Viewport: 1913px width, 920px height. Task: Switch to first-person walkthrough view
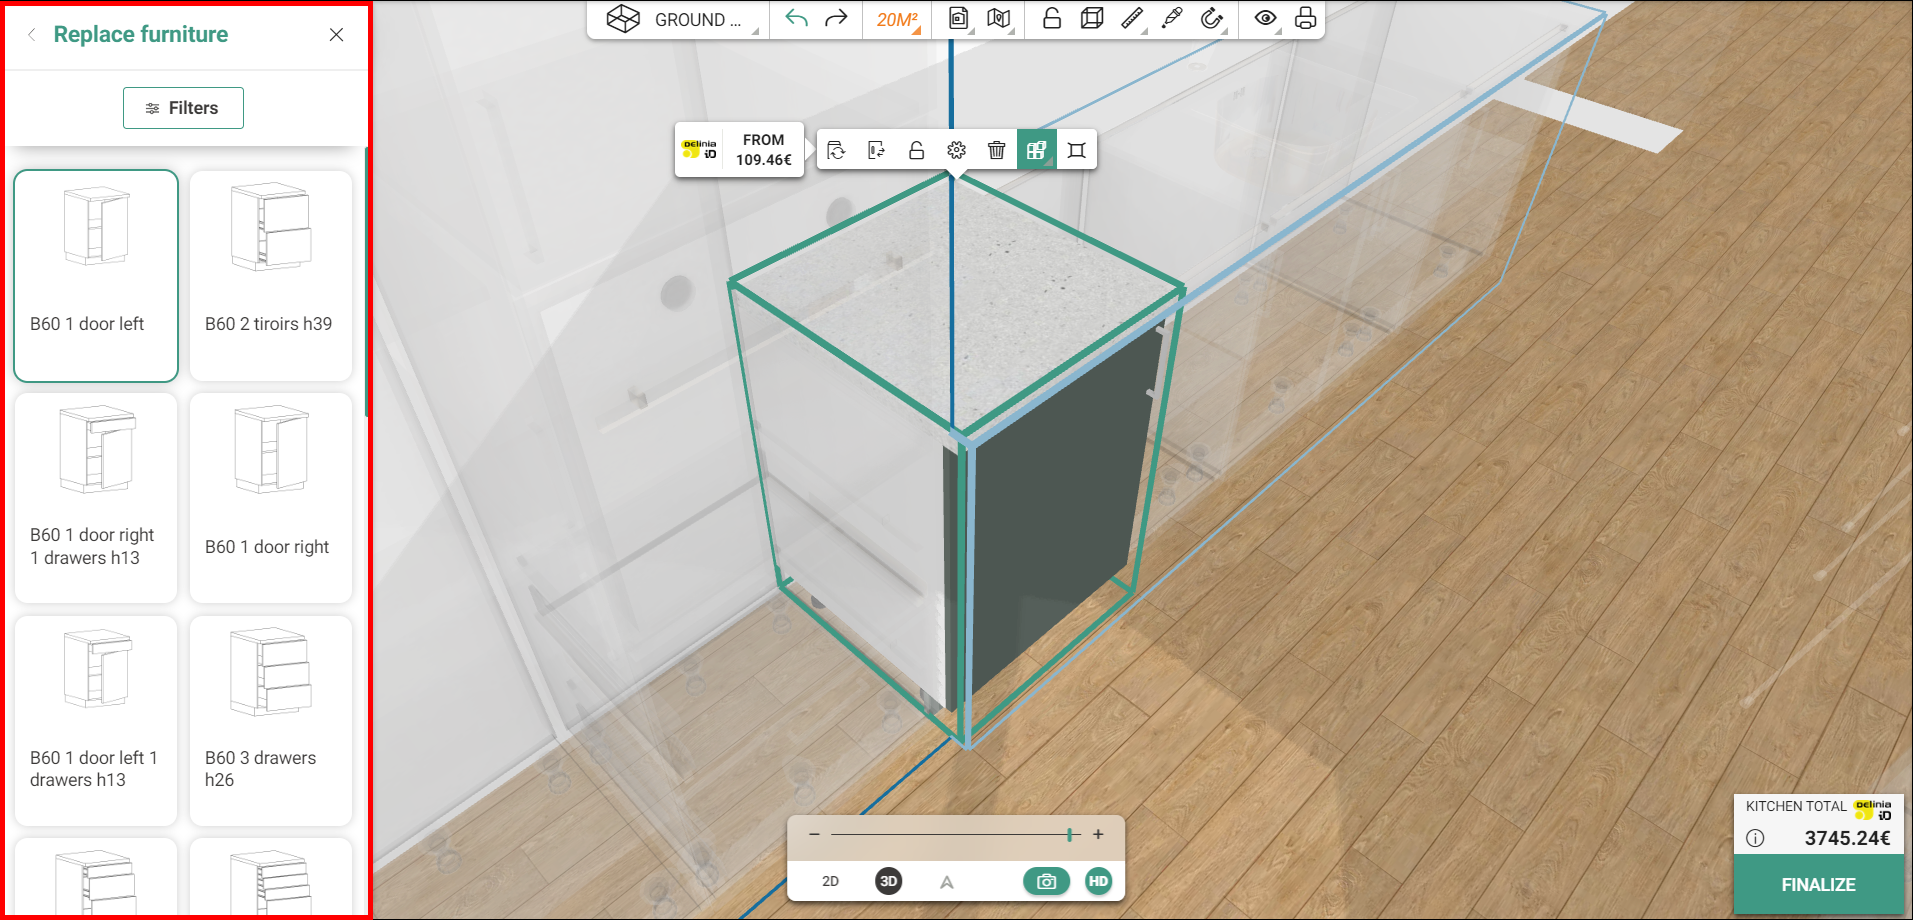pyautogui.click(x=946, y=882)
